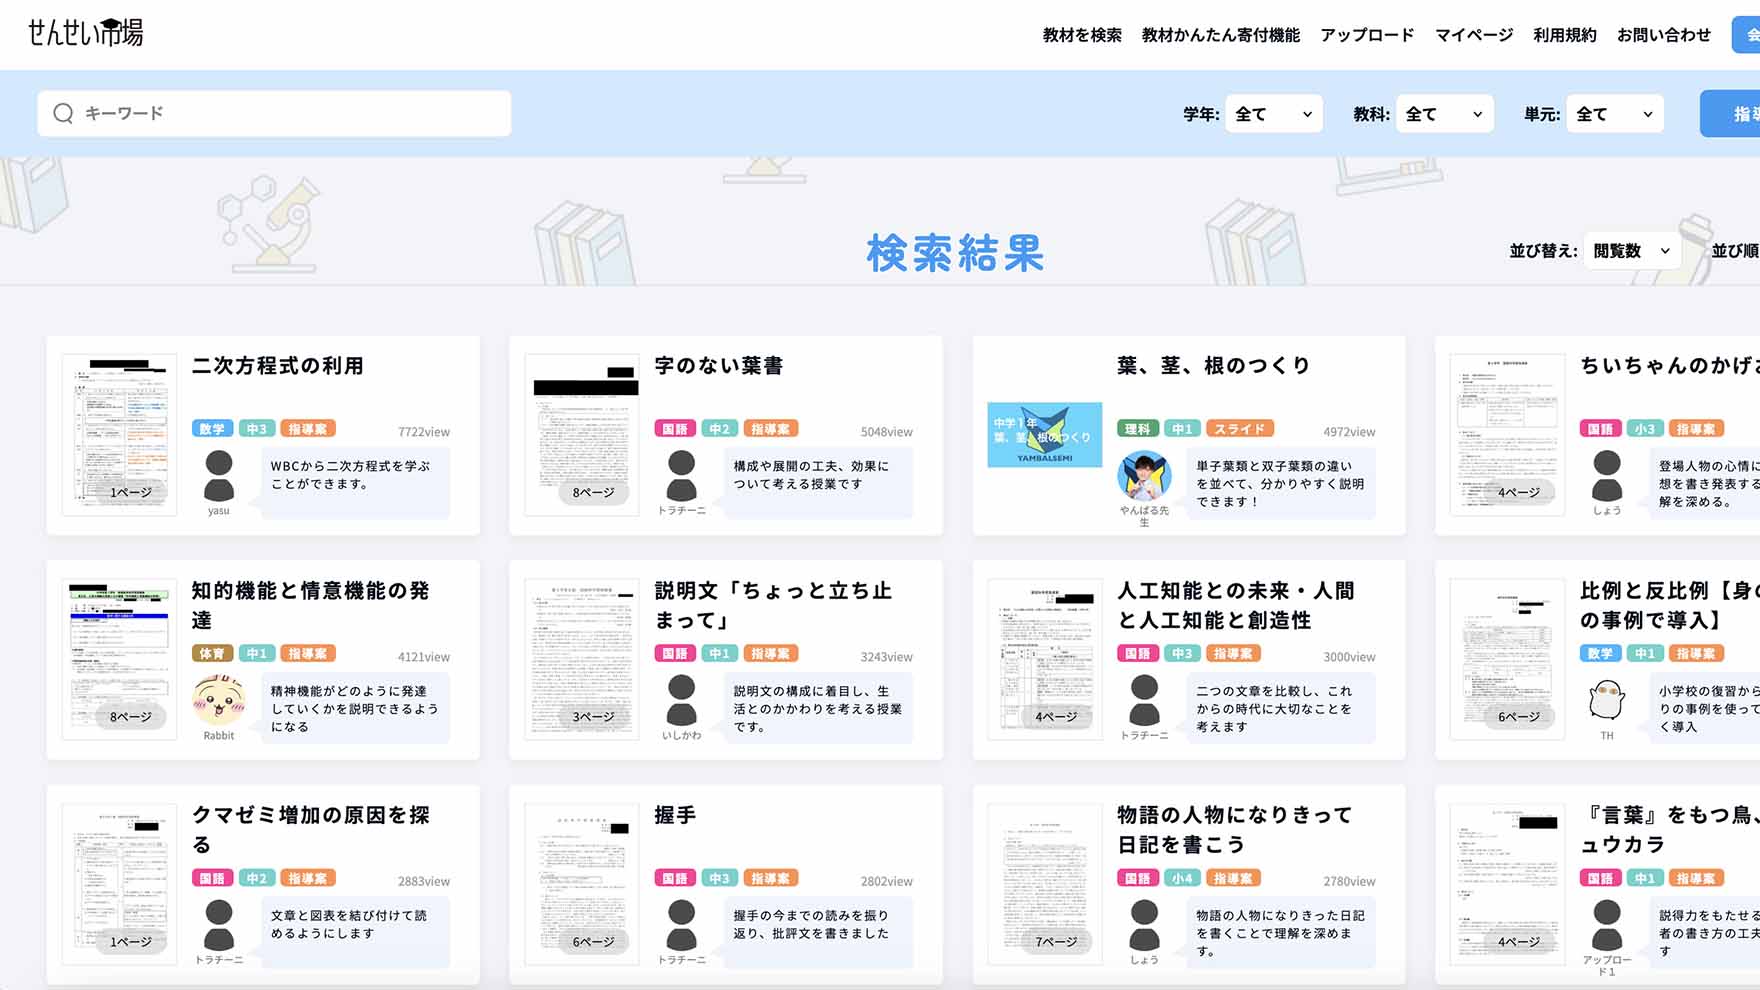
Task: Open 教材を検索 in the top navigation
Action: (1081, 35)
